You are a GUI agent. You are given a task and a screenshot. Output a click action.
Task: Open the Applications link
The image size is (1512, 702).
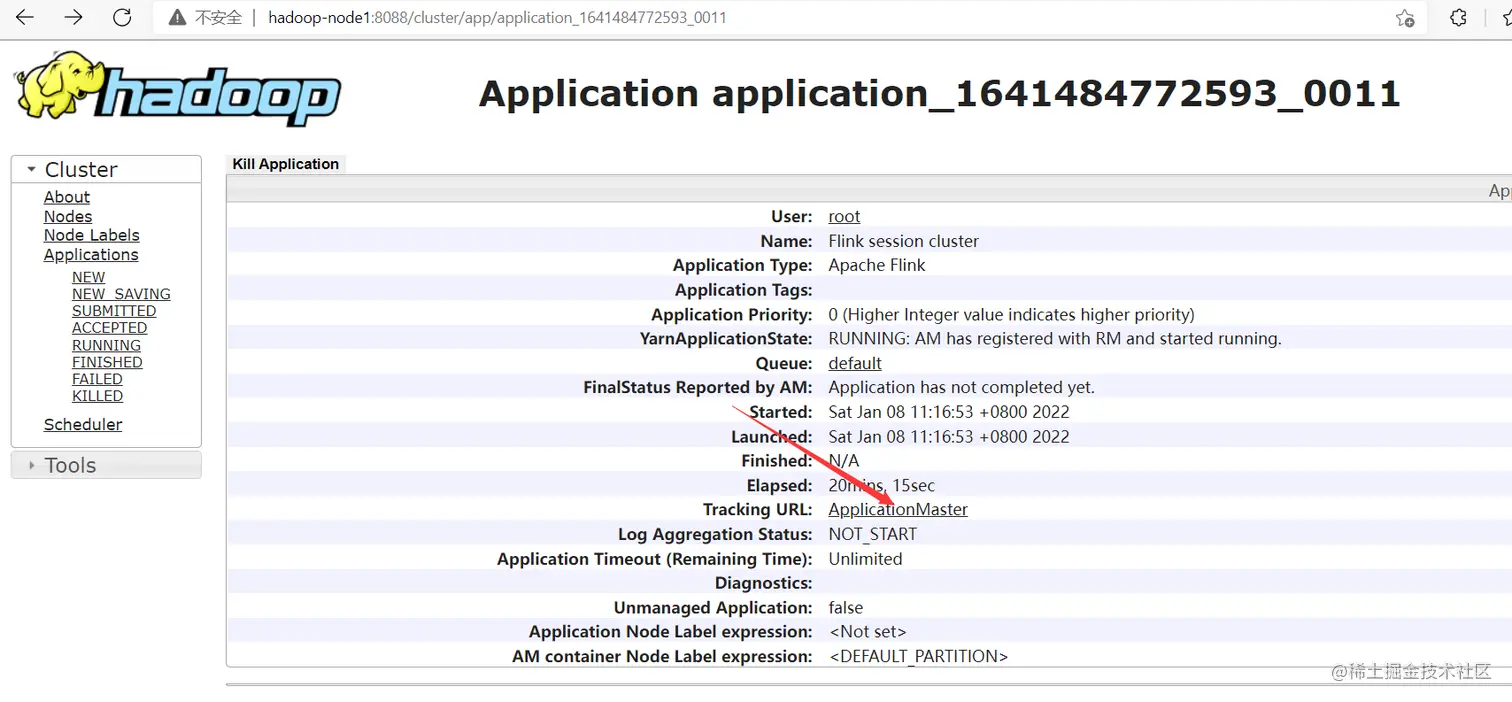(91, 254)
